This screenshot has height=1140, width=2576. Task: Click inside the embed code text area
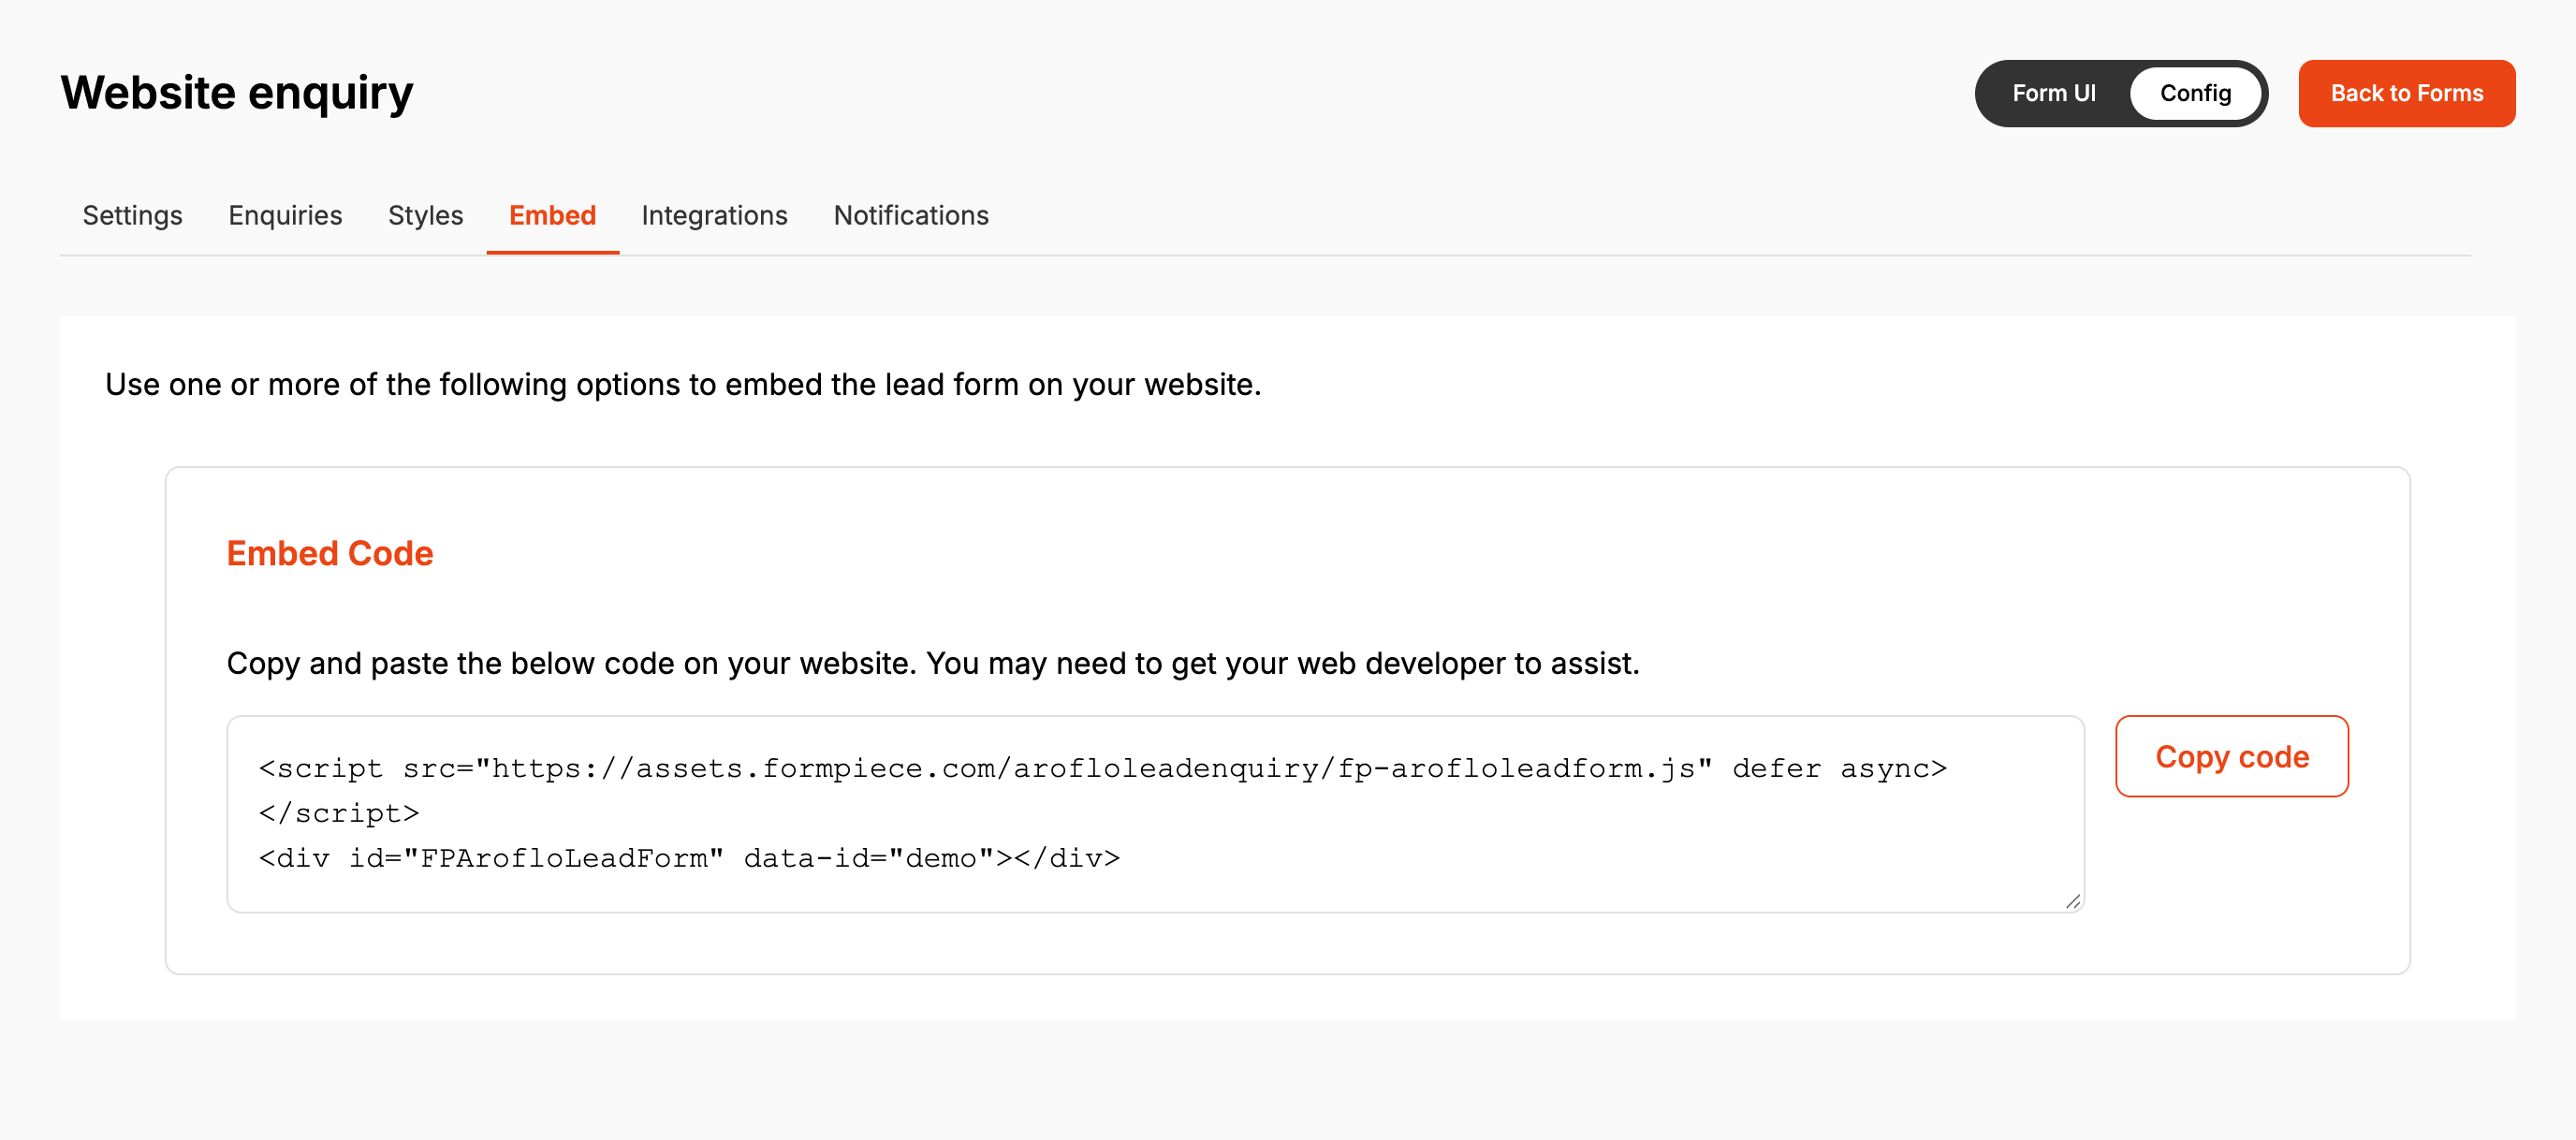click(x=1155, y=813)
